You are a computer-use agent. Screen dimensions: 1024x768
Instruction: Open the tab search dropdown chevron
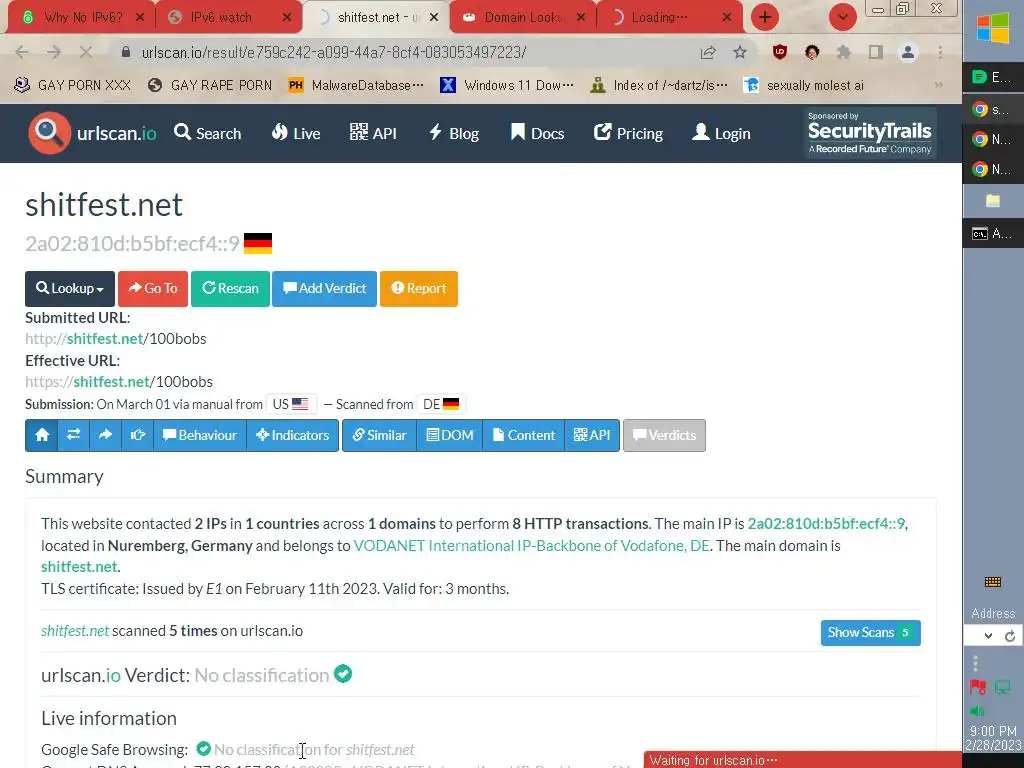coord(842,17)
